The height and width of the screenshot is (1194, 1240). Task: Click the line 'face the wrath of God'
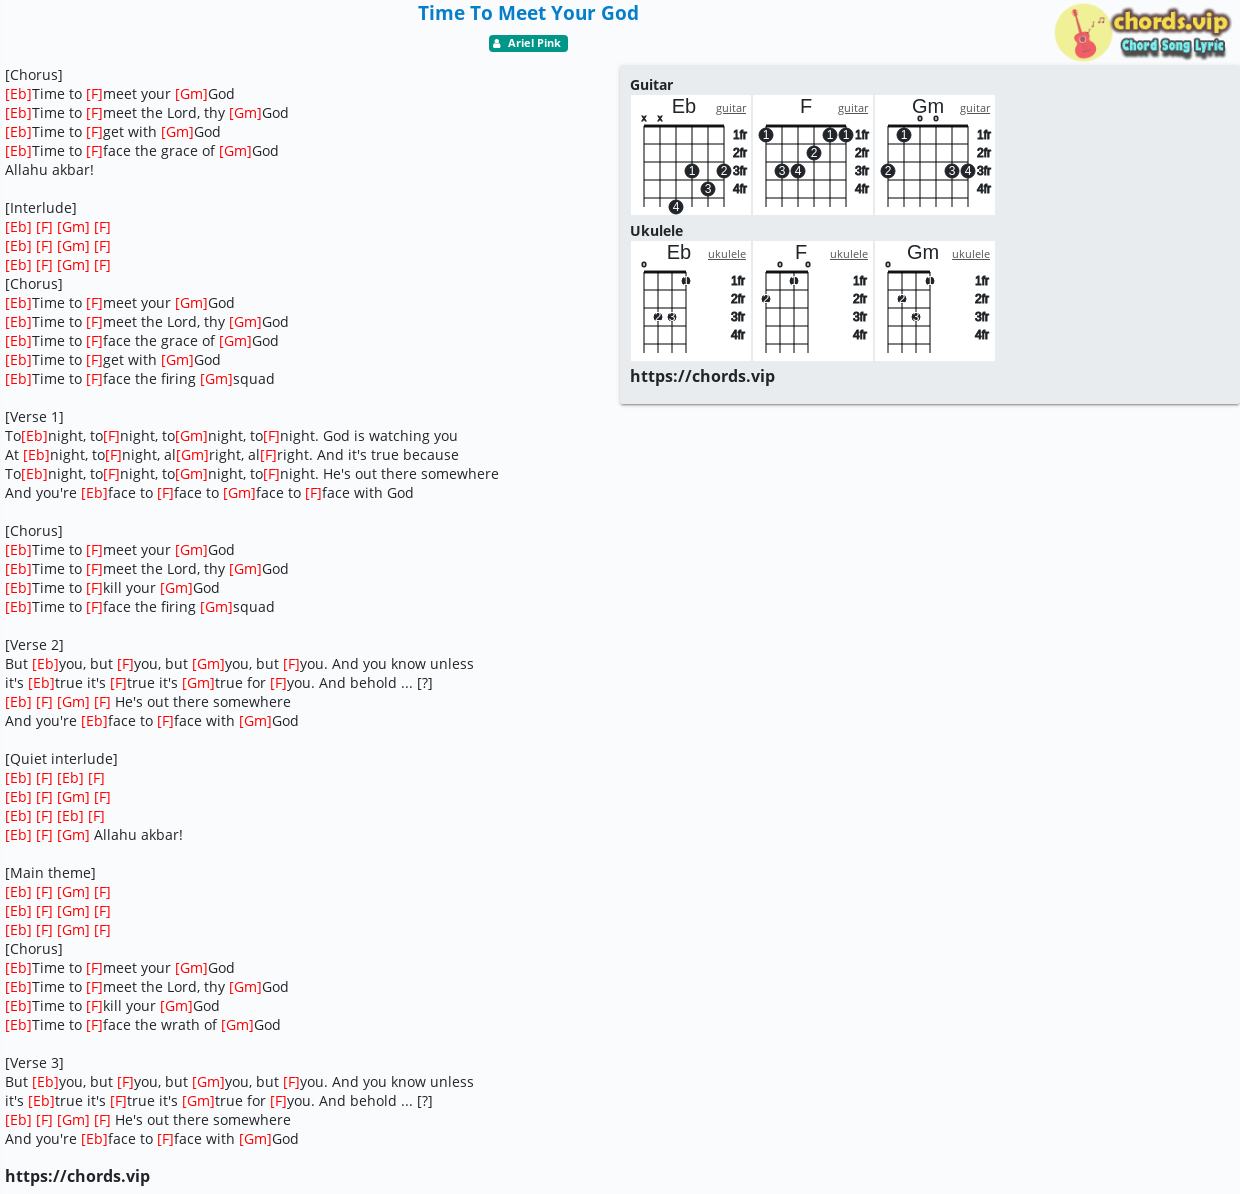coord(143,1025)
